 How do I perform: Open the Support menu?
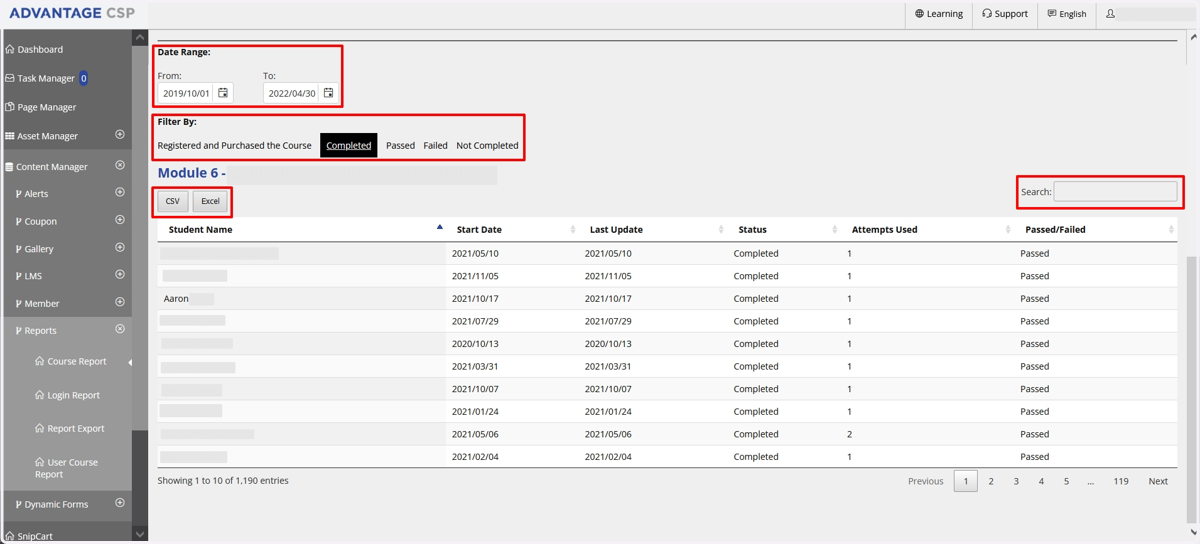1005,14
